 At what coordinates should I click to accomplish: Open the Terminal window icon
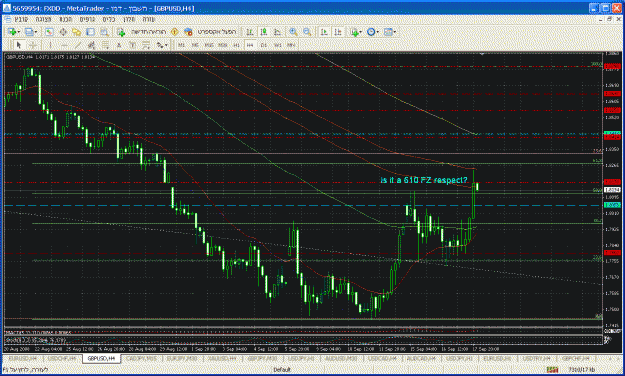click(x=90, y=32)
